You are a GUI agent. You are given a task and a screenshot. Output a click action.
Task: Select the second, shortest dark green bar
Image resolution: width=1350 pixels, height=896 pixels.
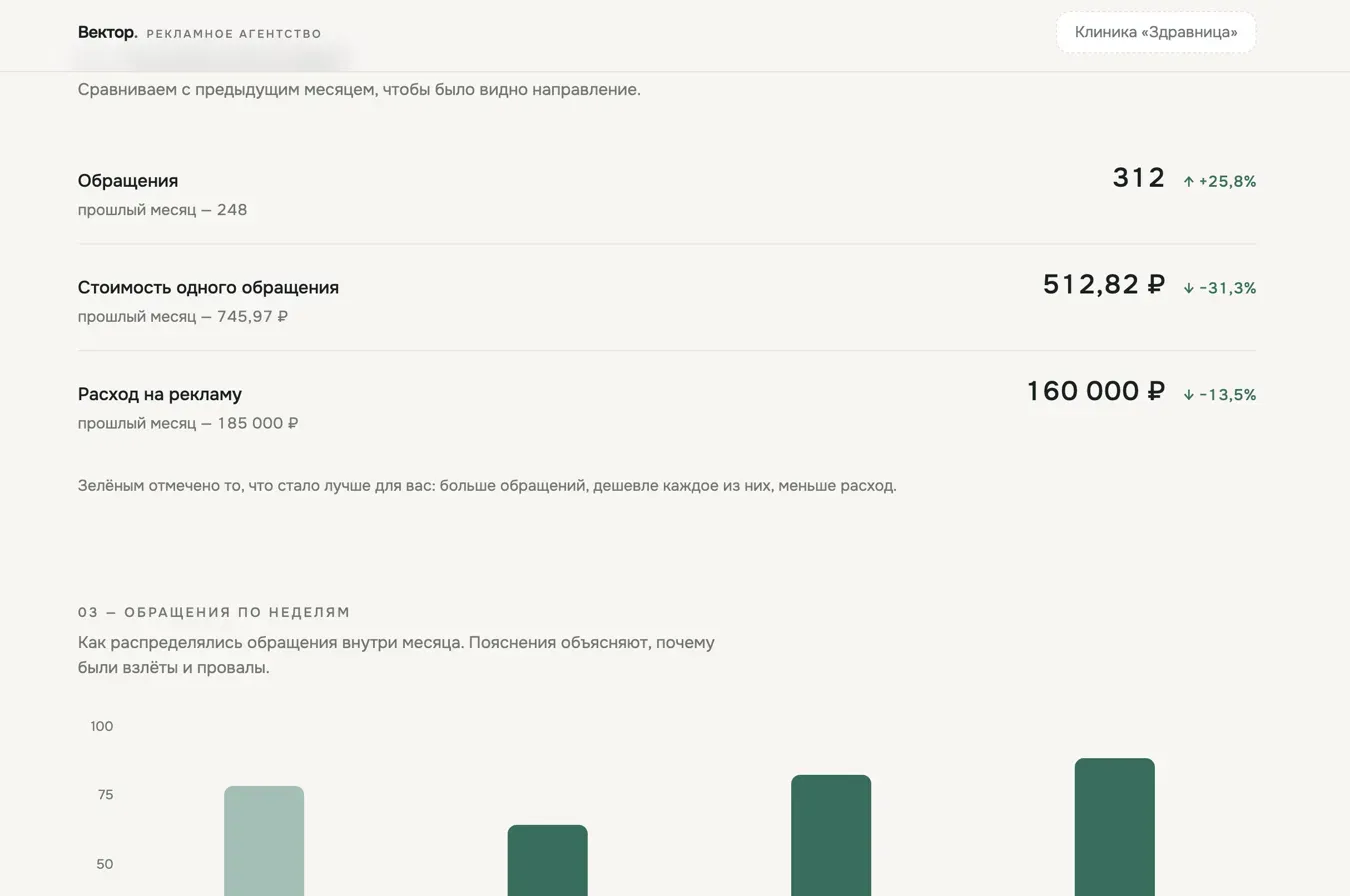[x=547, y=860]
